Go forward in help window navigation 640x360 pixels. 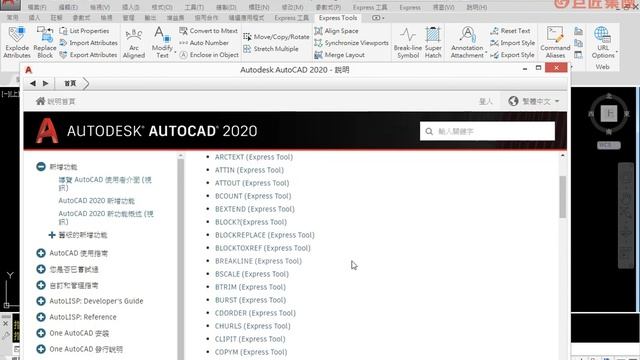click(46, 83)
